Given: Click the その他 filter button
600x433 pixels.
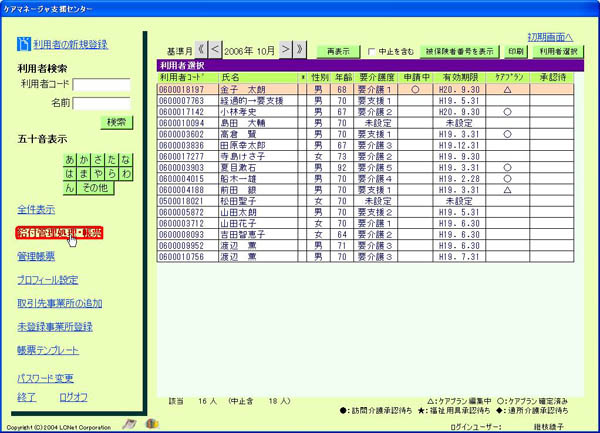Looking at the screenshot, I should point(95,188).
